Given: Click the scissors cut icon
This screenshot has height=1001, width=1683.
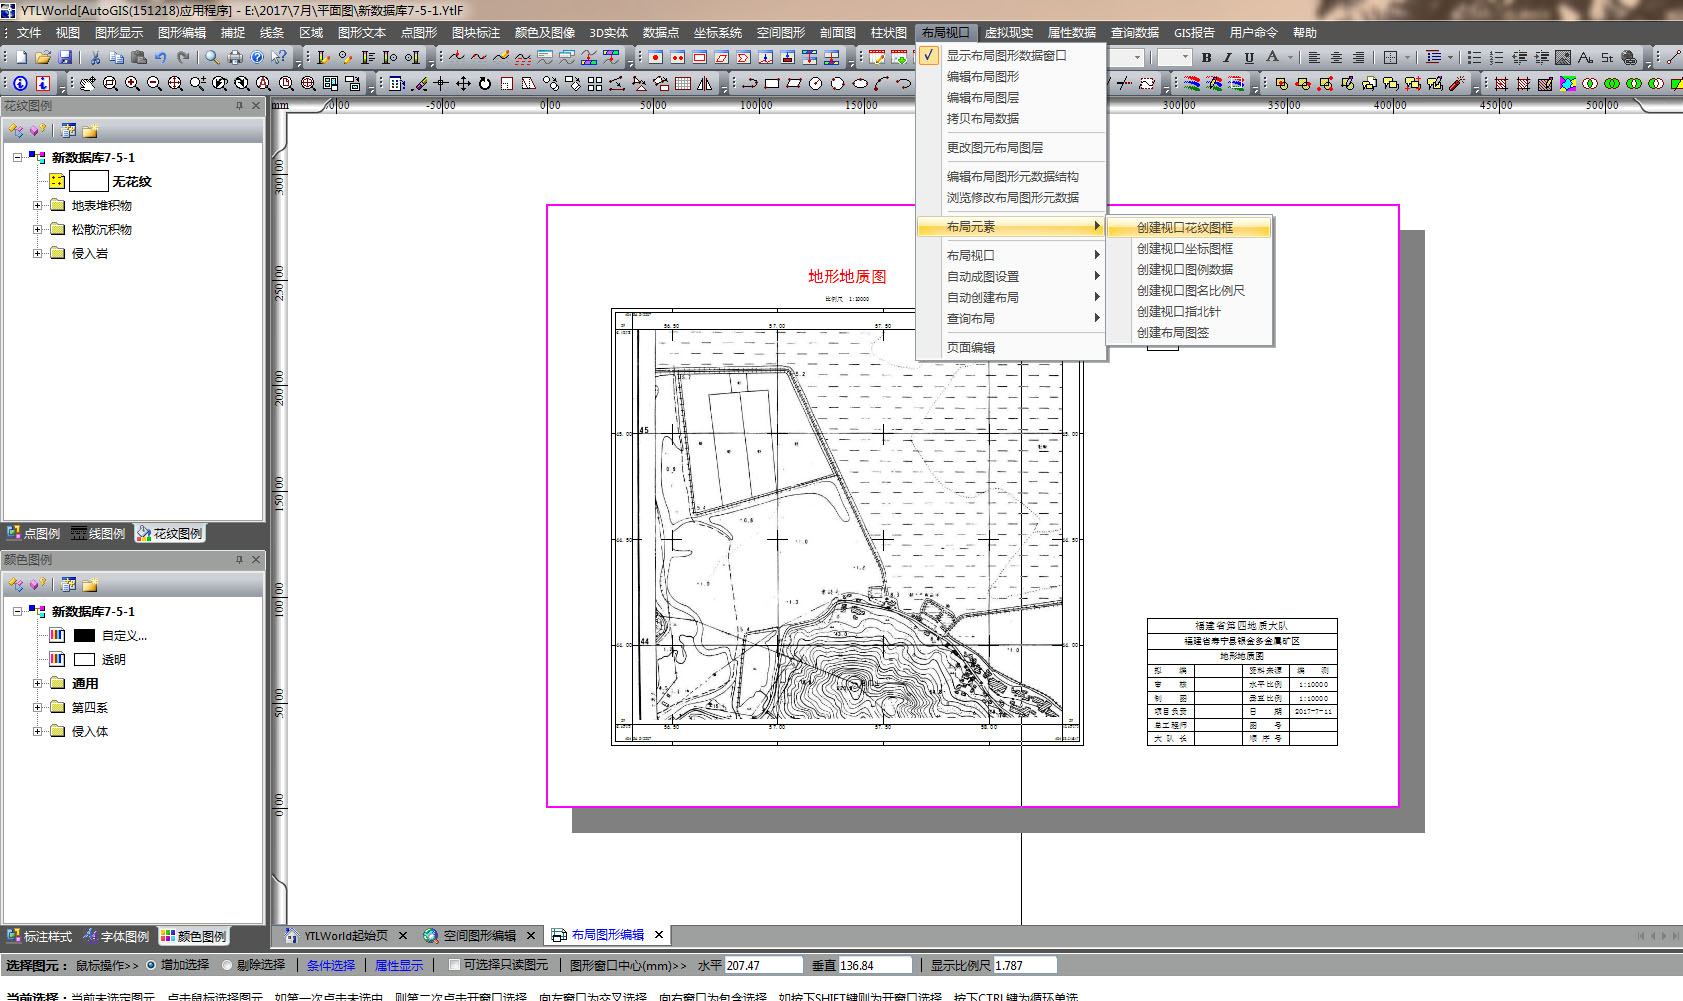Looking at the screenshot, I should click(x=95, y=58).
